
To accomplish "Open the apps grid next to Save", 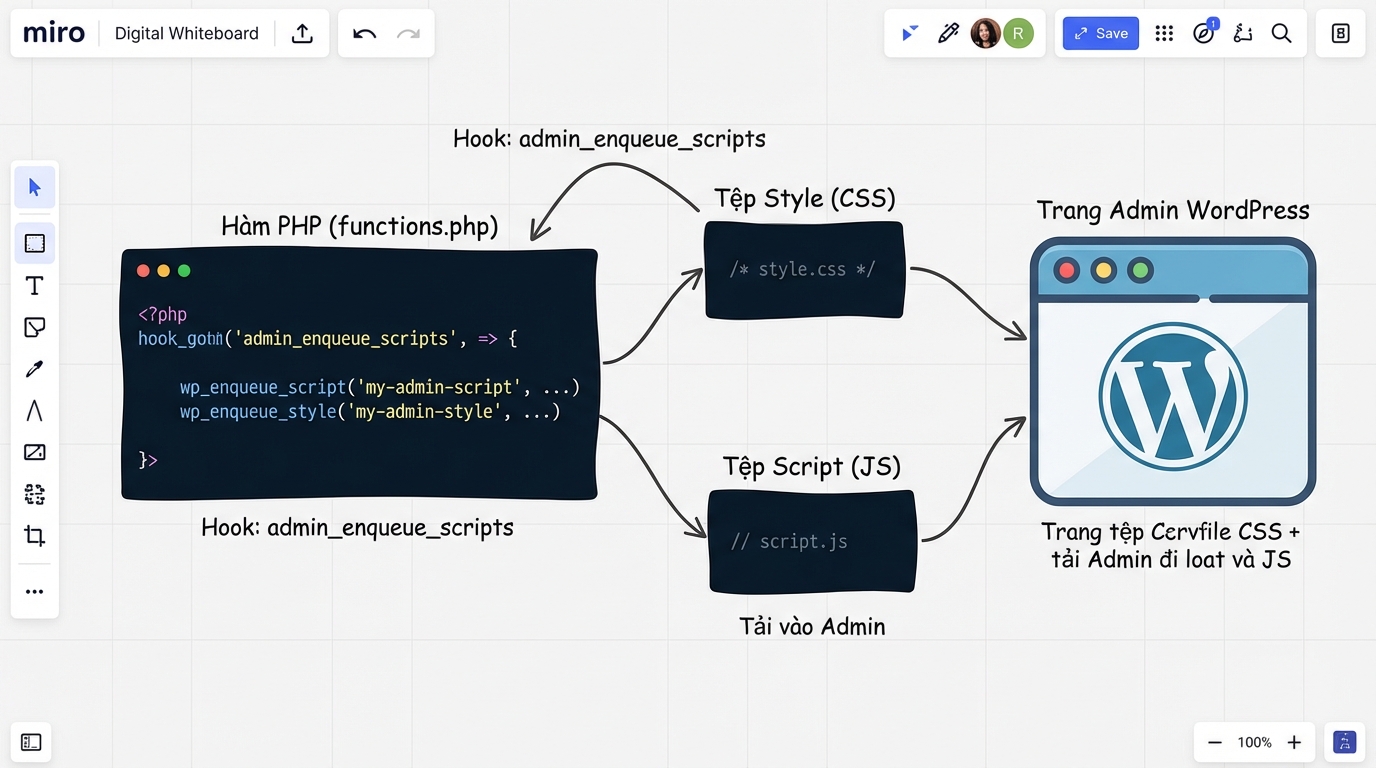I will click(1163, 33).
